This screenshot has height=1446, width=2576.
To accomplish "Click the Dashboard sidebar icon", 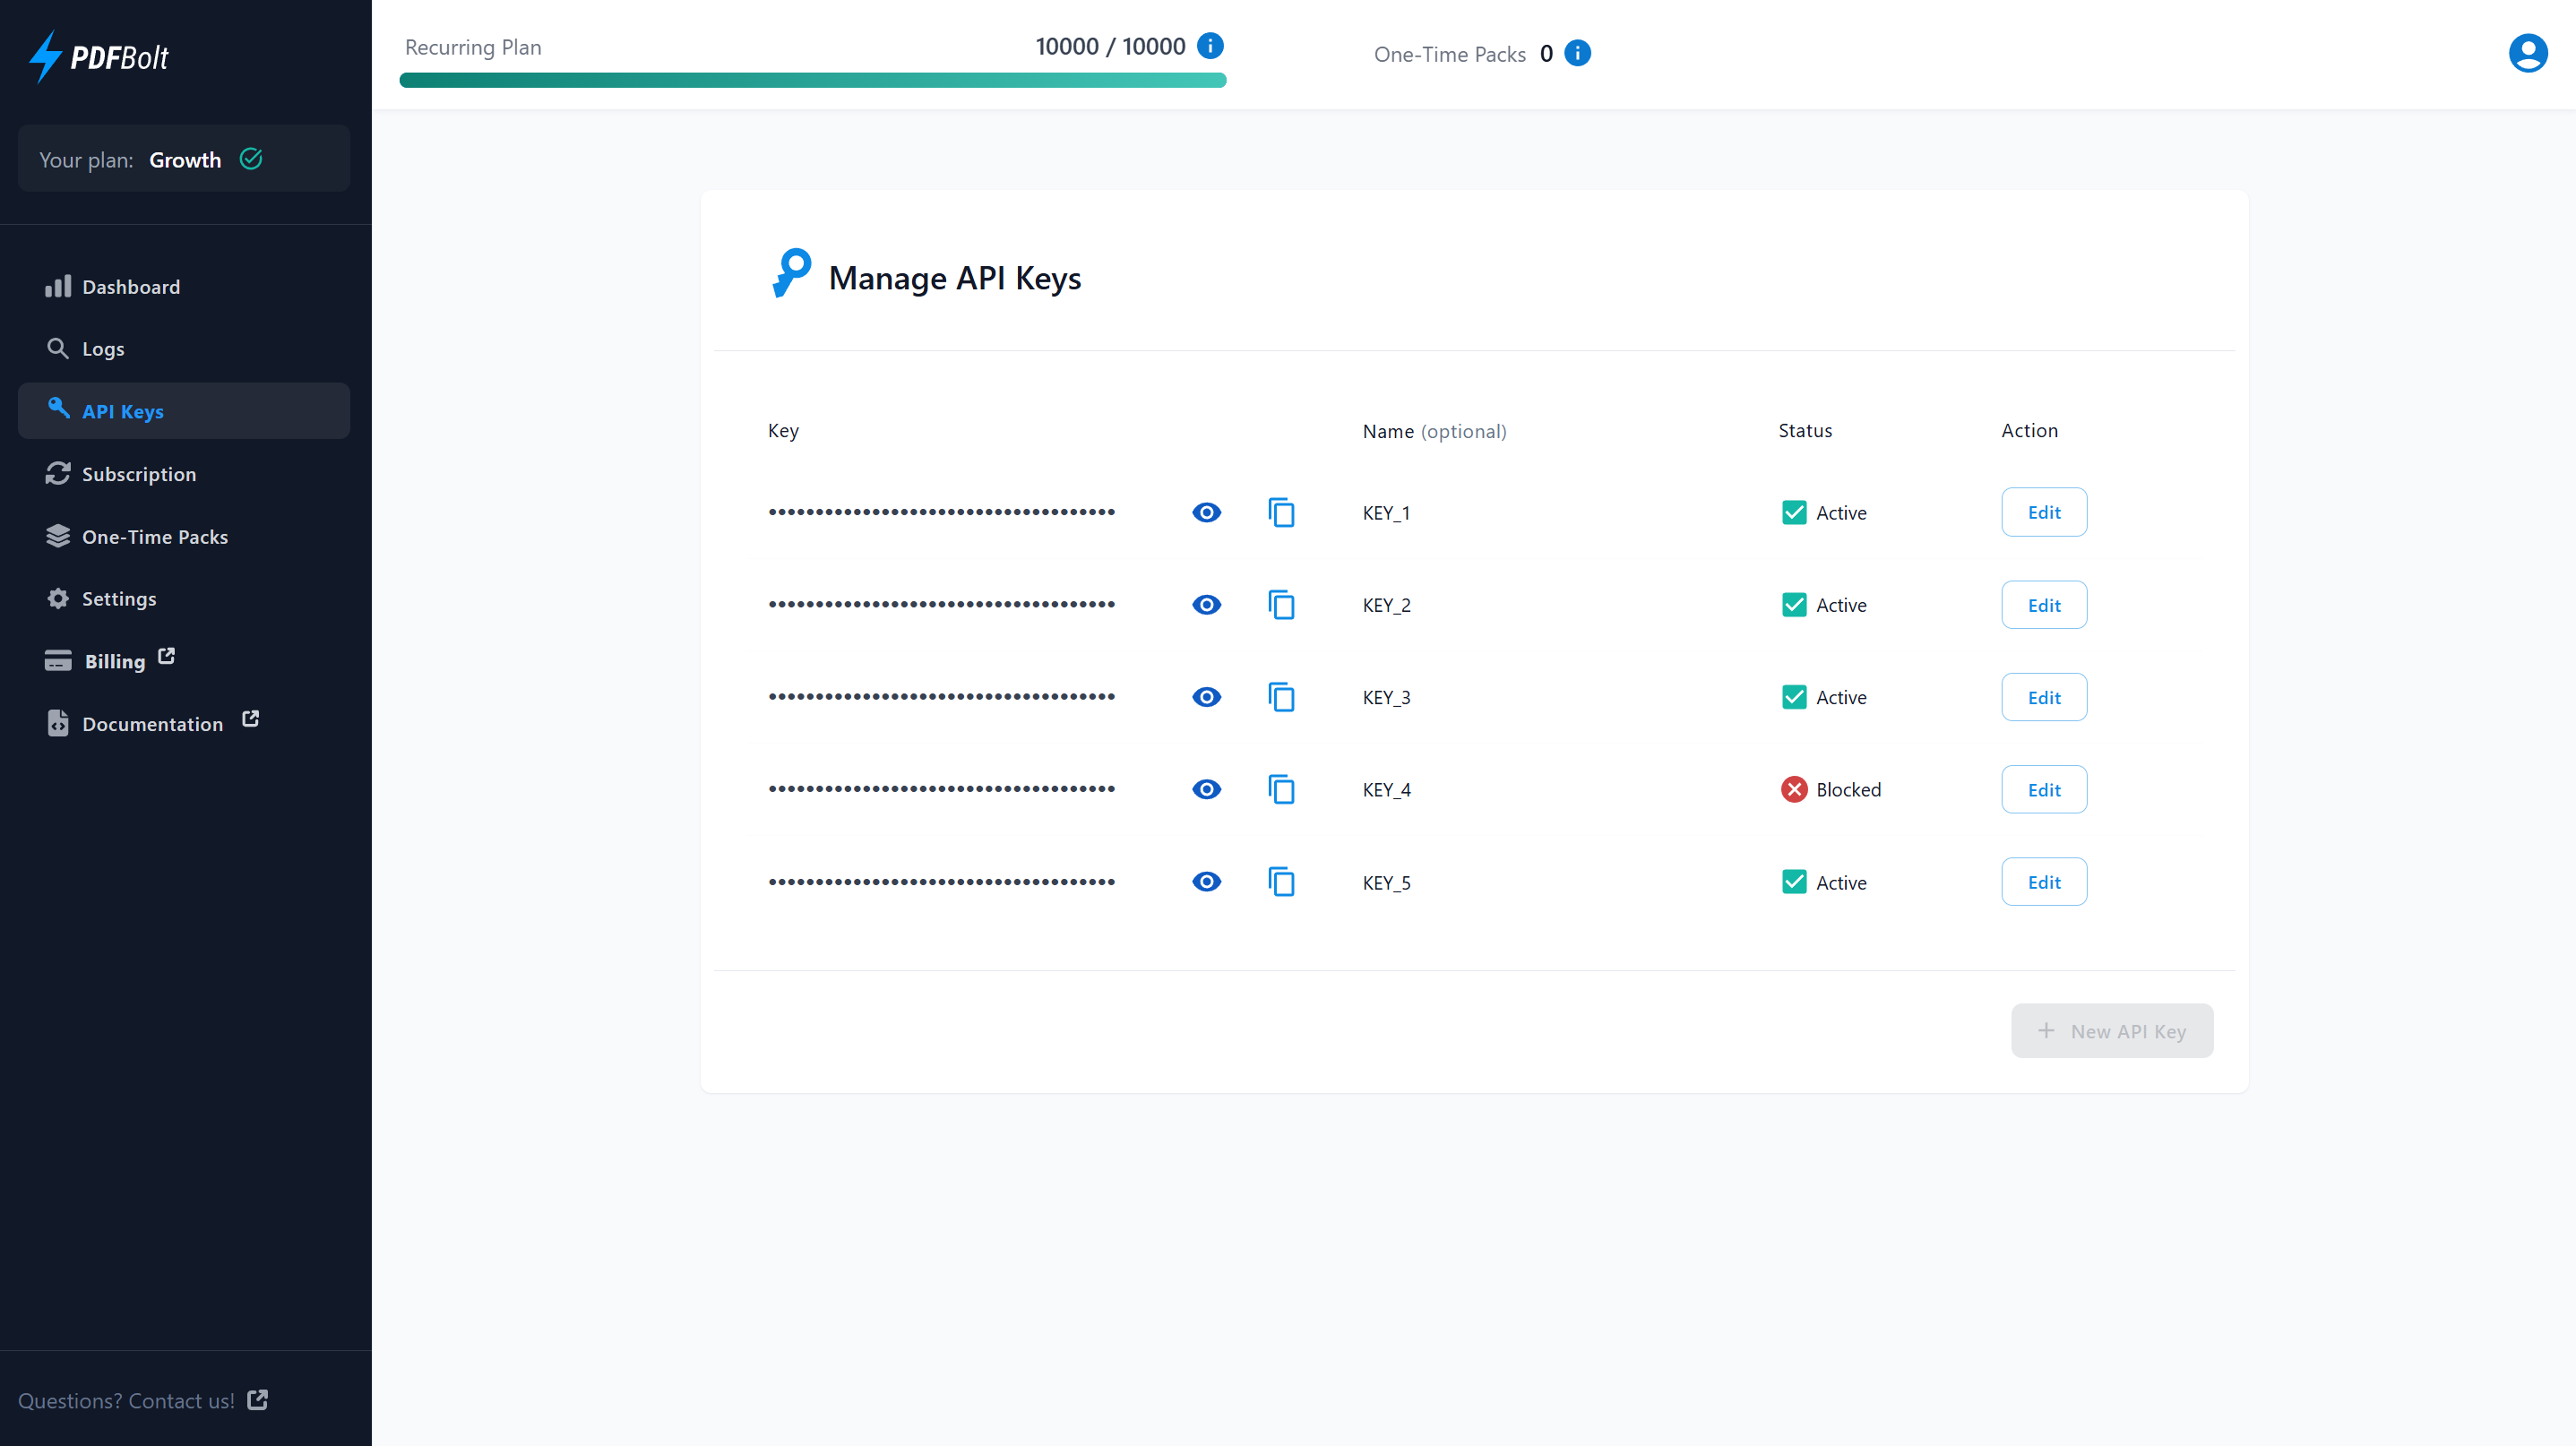I will pyautogui.click(x=60, y=285).
